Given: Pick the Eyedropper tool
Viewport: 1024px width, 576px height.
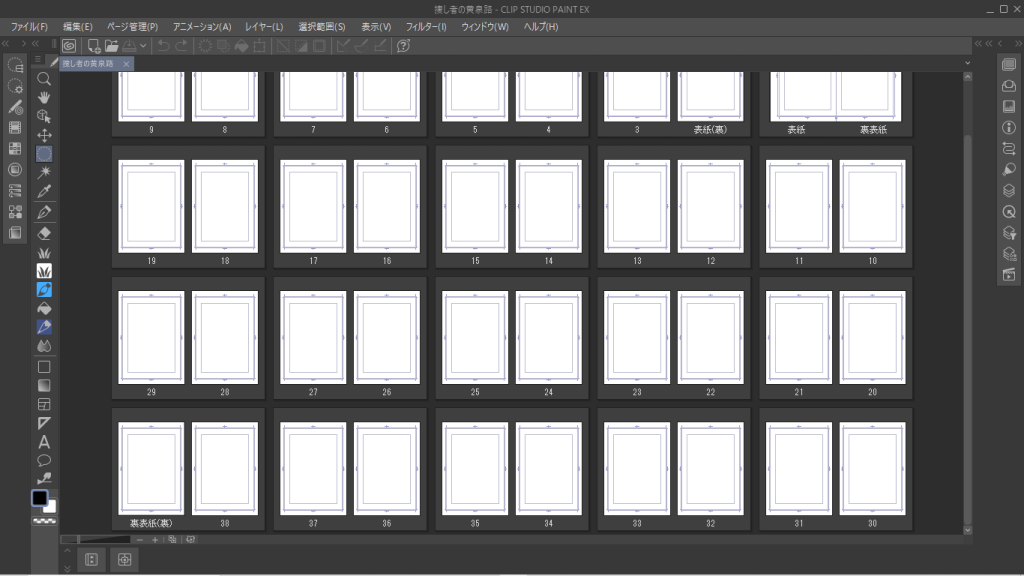Looking at the screenshot, I should 44,191.
